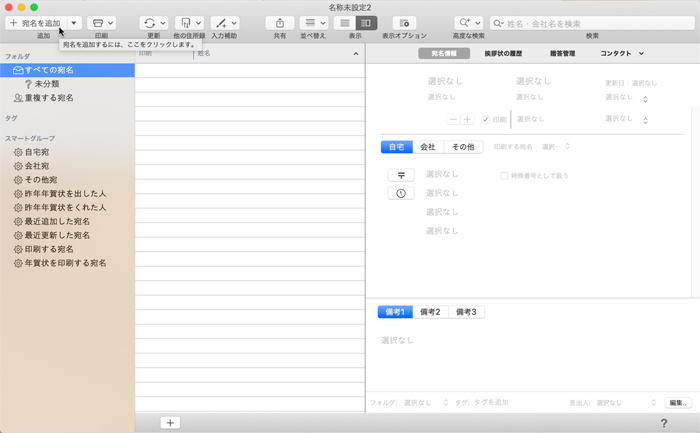Enable 特殊番号として扱う checkbox
This screenshot has width=700, height=433.
pyautogui.click(x=505, y=175)
